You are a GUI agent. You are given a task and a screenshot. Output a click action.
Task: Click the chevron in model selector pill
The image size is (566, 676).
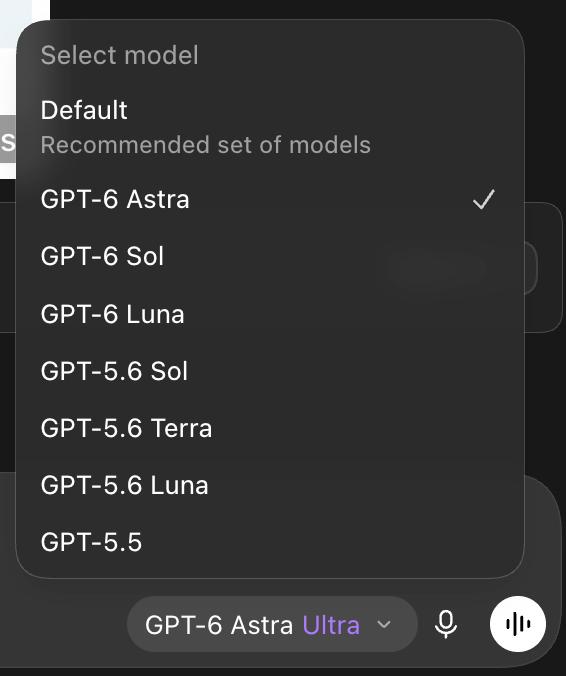[x=384, y=624]
